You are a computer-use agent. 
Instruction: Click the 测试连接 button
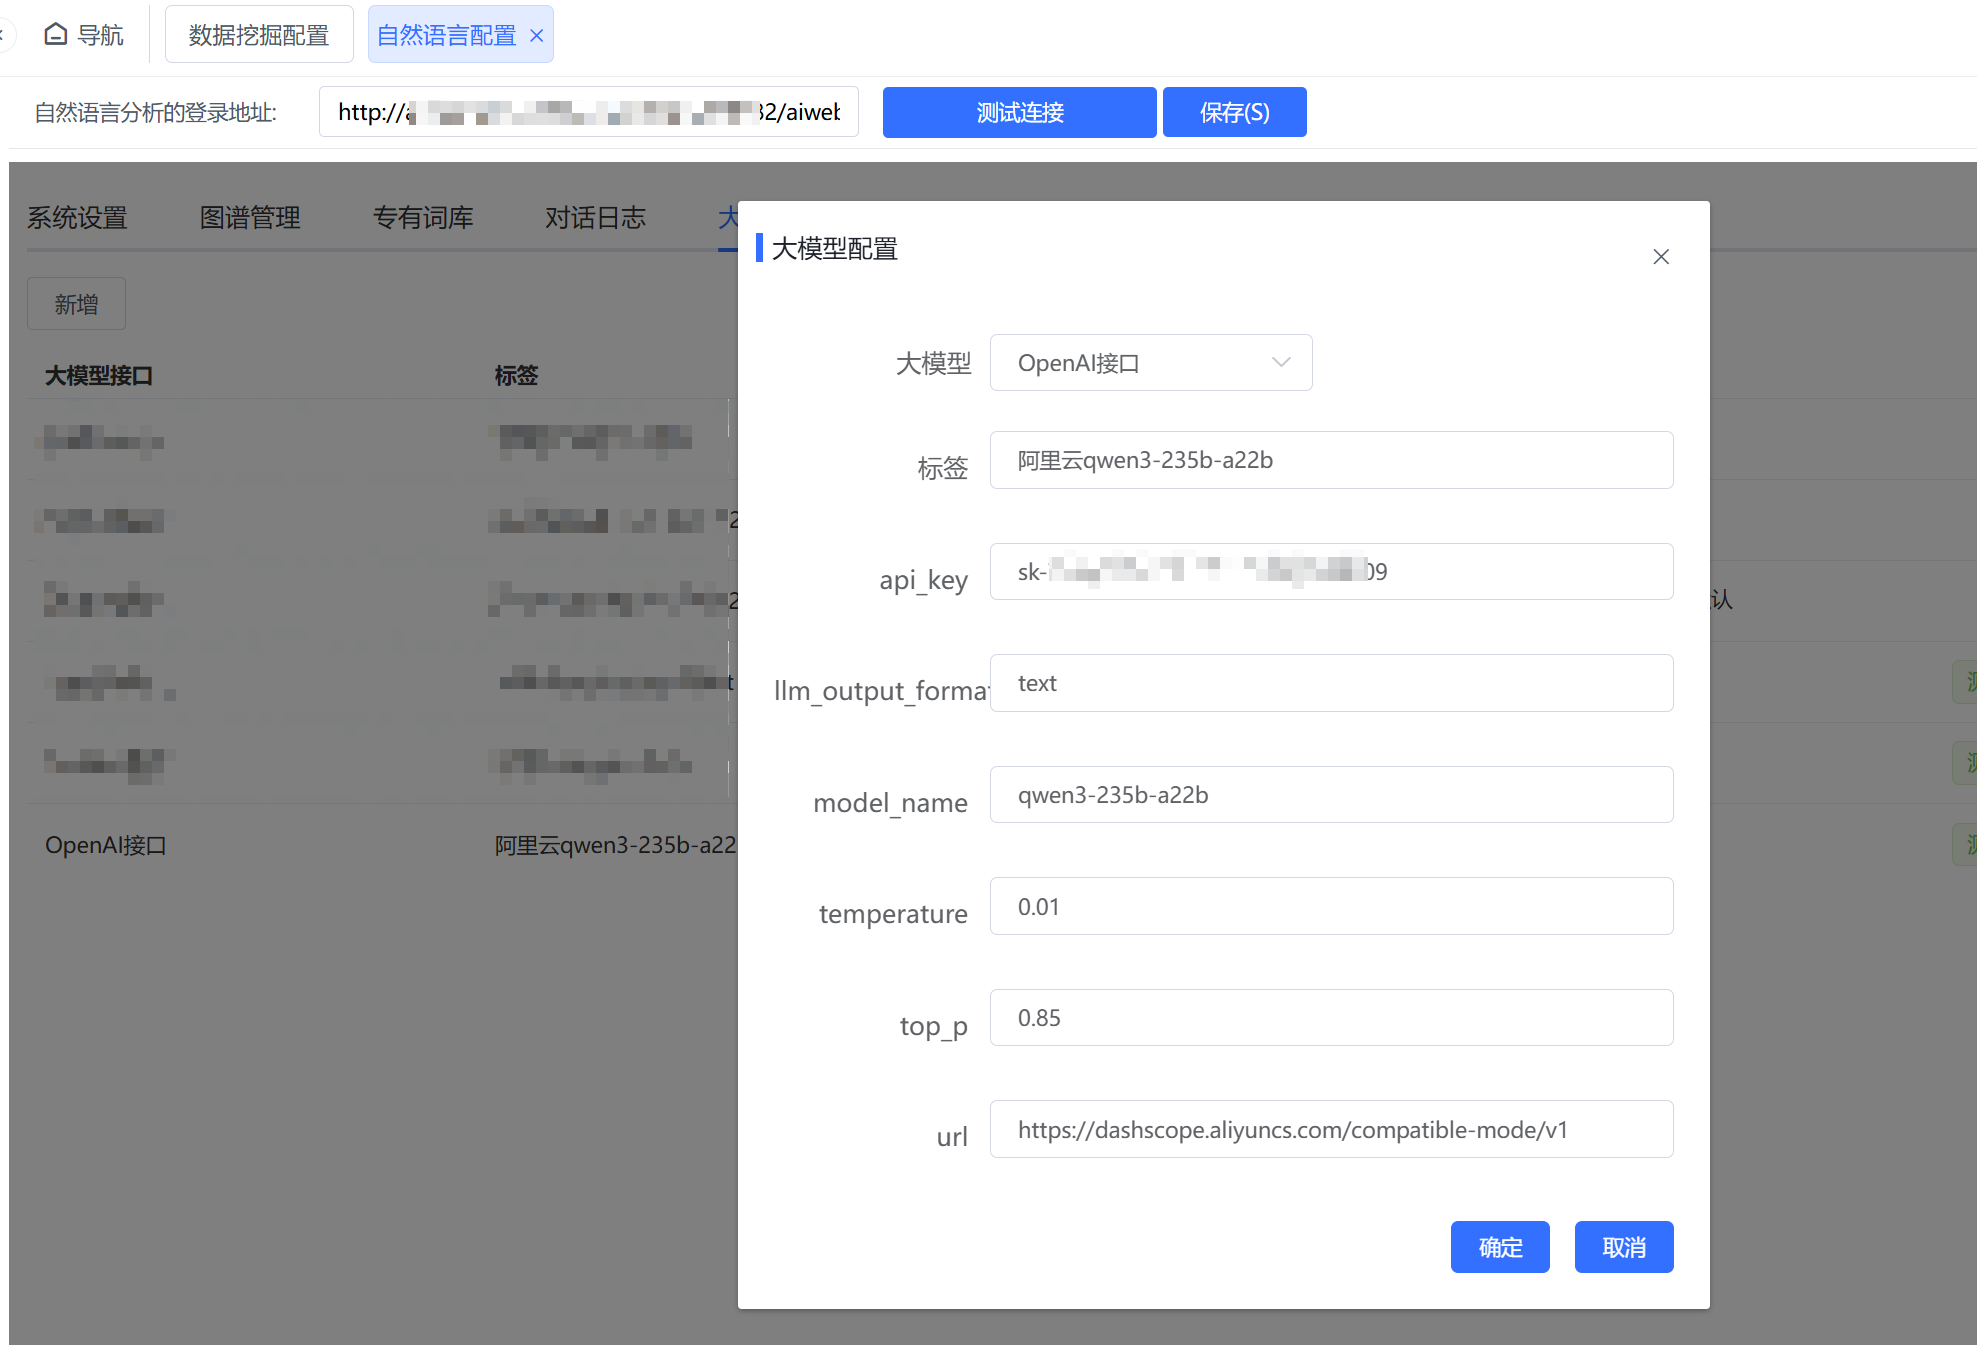[1019, 112]
